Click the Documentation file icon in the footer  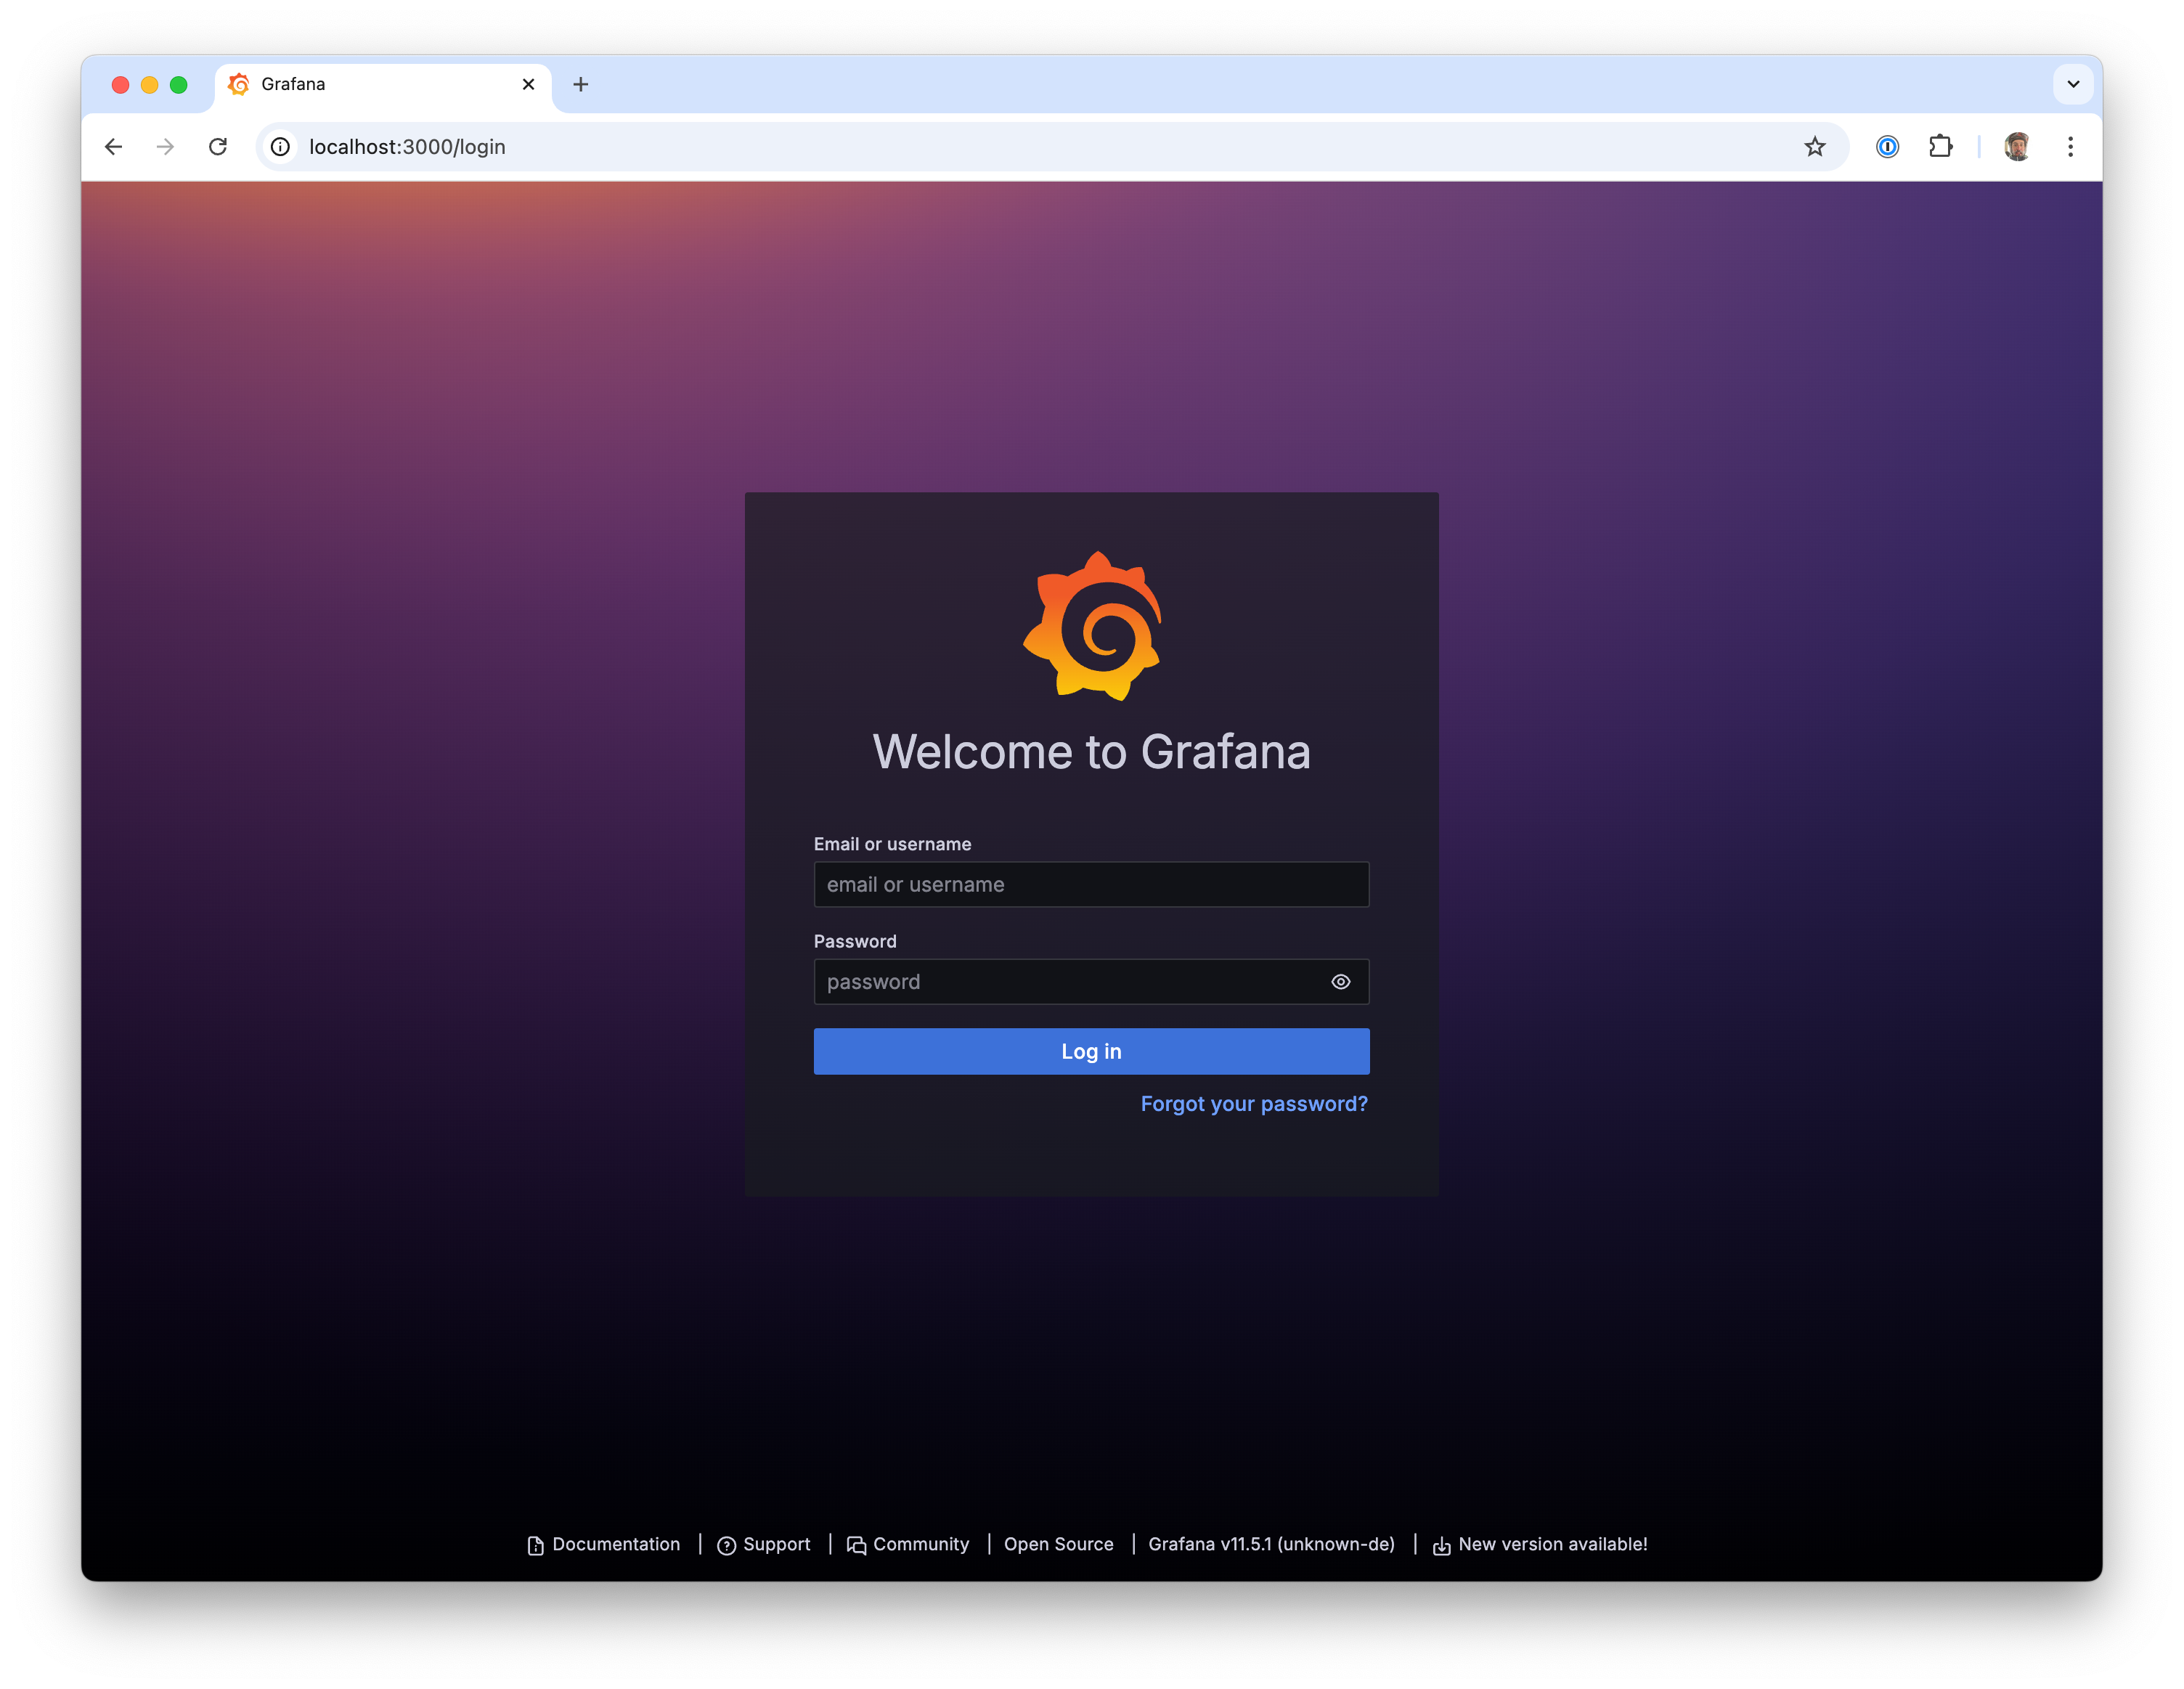[x=535, y=1545]
